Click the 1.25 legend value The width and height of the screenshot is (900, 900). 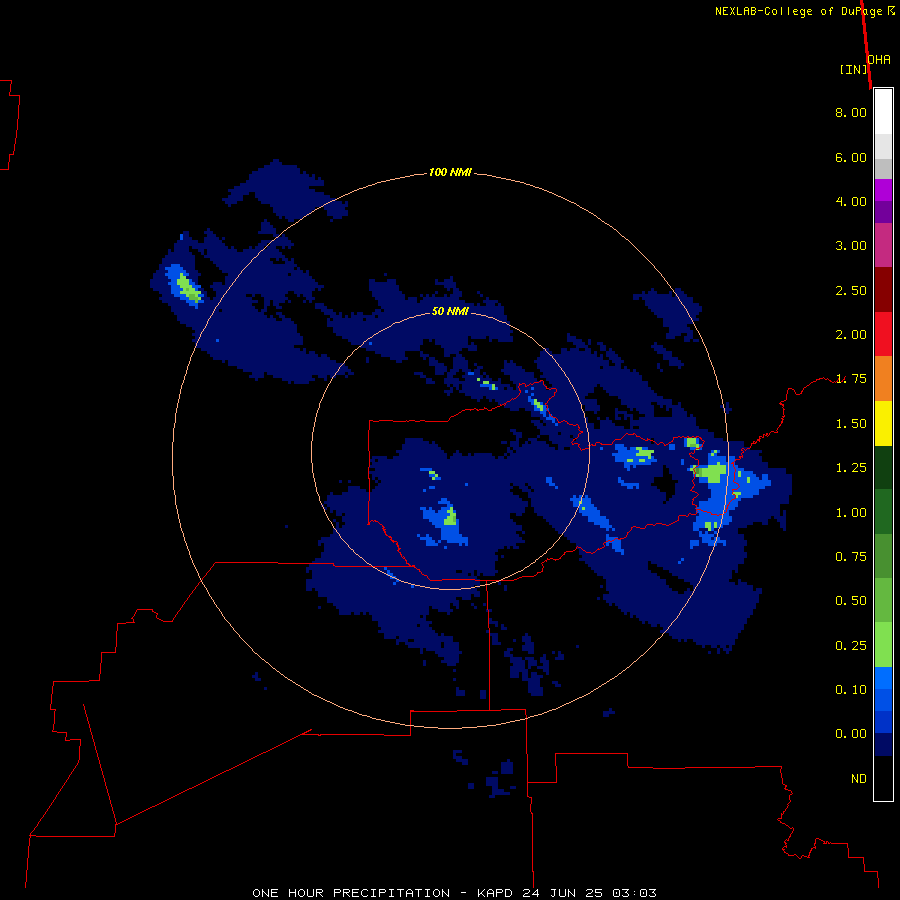[x=851, y=468]
